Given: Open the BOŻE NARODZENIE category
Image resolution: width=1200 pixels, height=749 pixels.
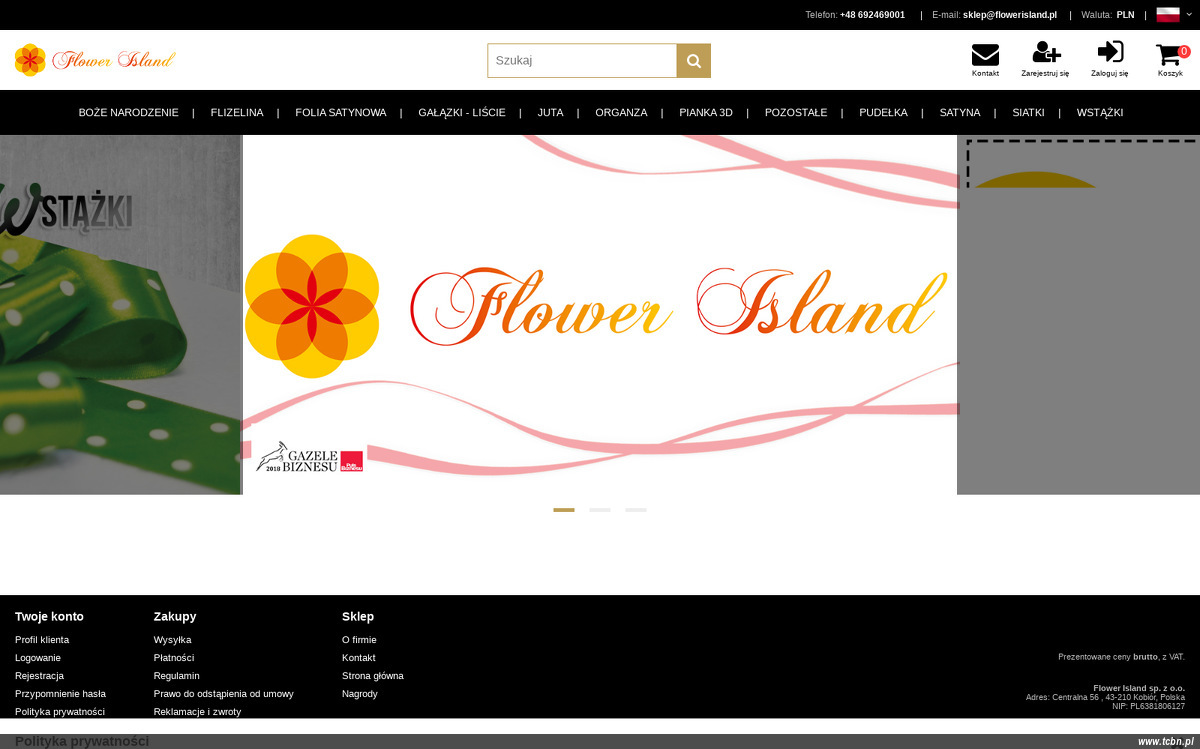Looking at the screenshot, I should 129,113.
